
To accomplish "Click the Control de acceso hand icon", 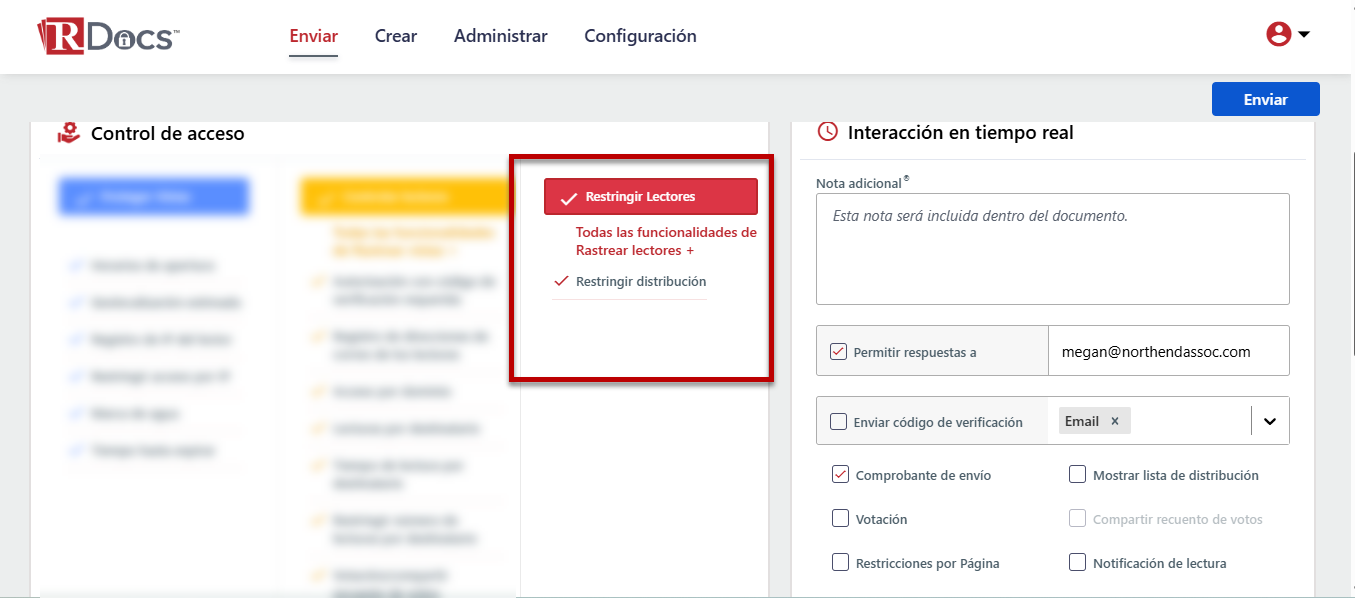I will click(68, 133).
